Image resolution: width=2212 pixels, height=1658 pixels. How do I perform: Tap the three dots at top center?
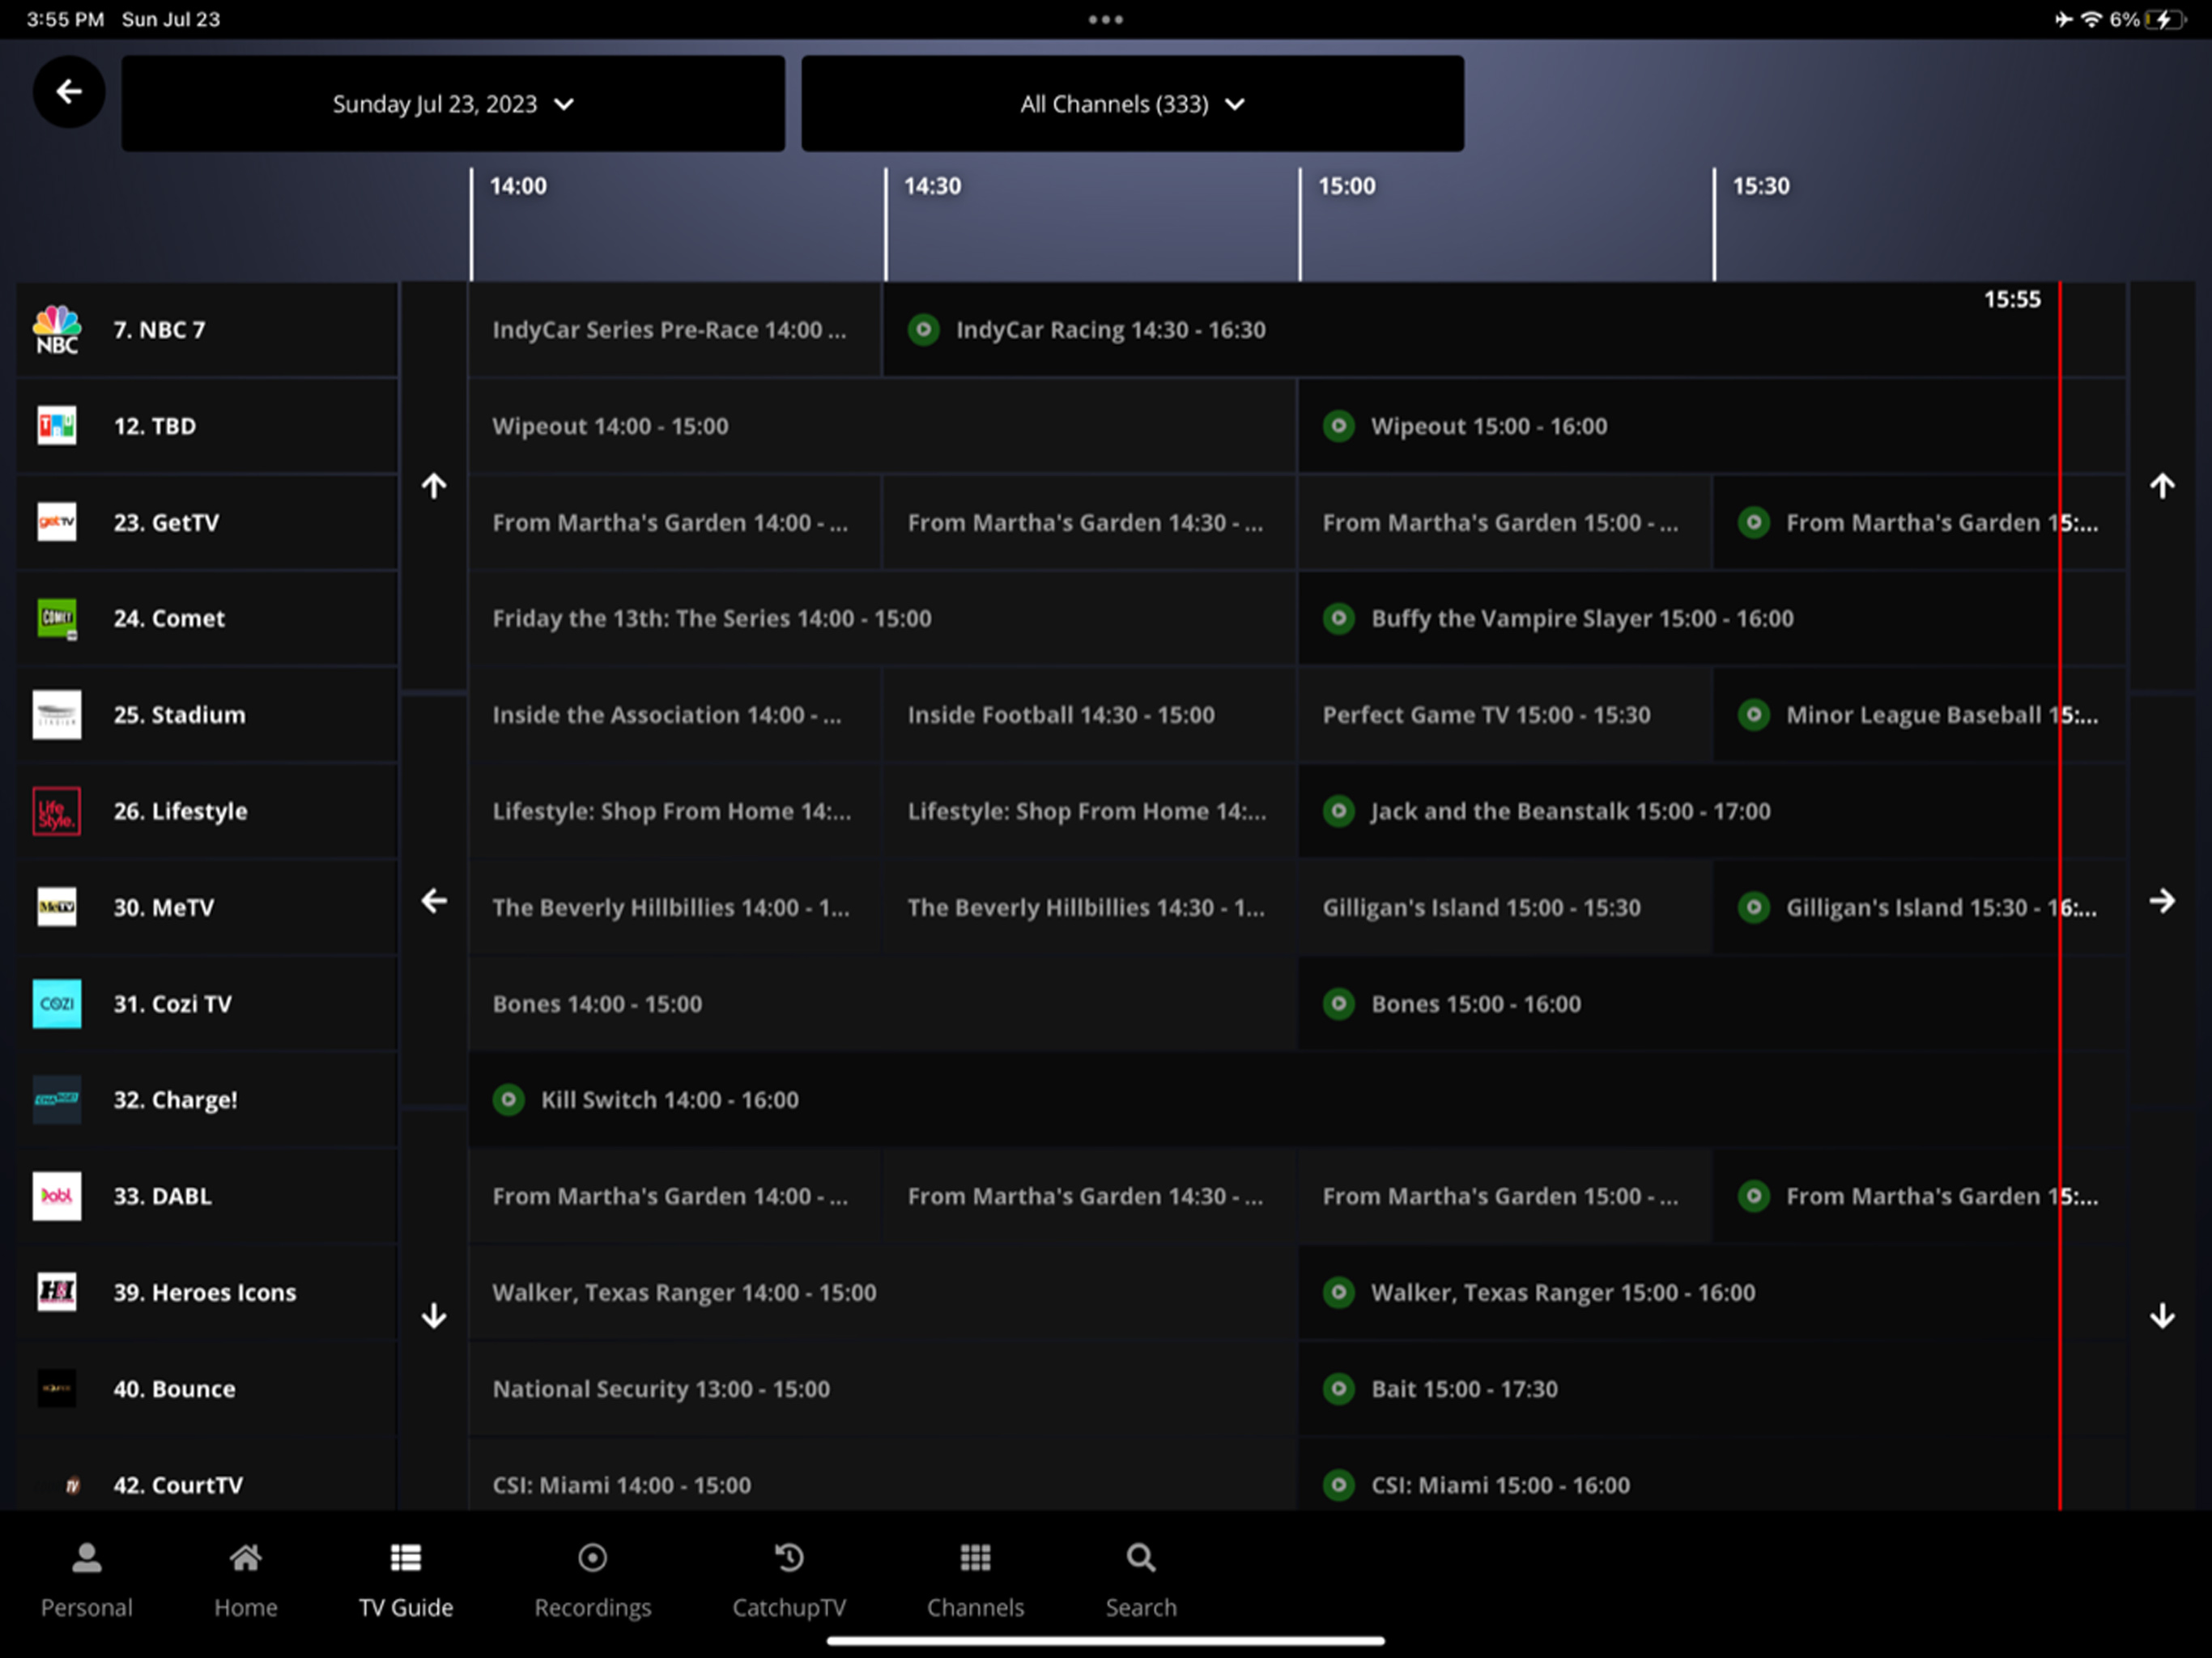click(x=1105, y=19)
